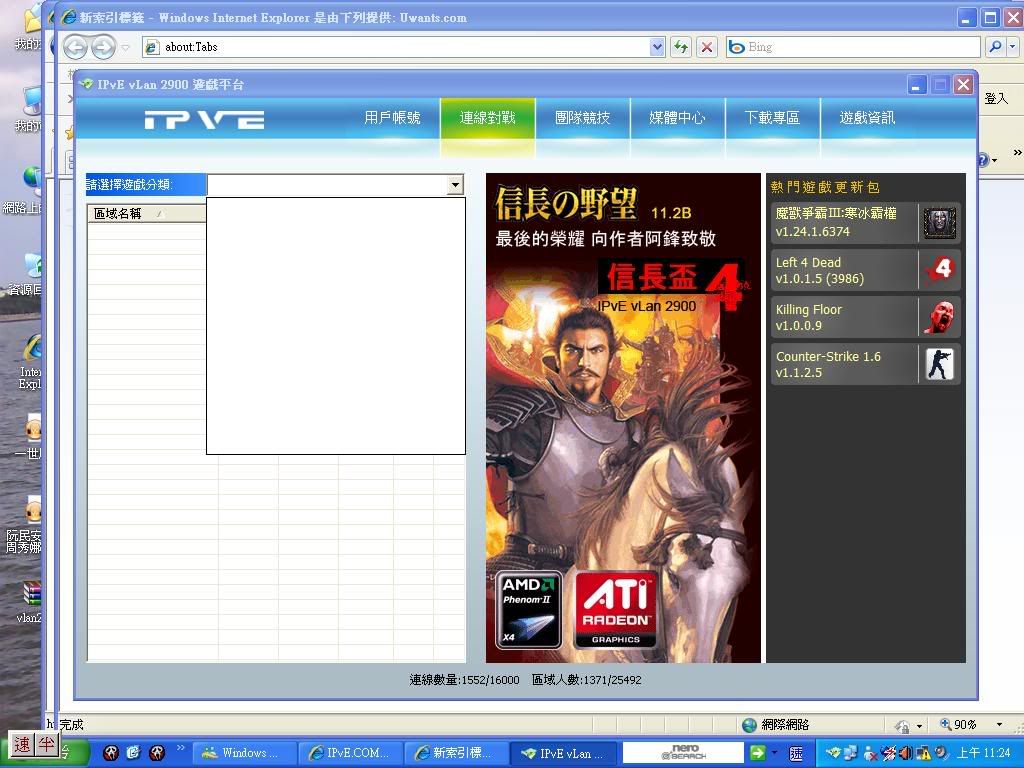This screenshot has width=1024, height=768.
Task: Click the Warcraft III update package icon
Action: click(939, 223)
